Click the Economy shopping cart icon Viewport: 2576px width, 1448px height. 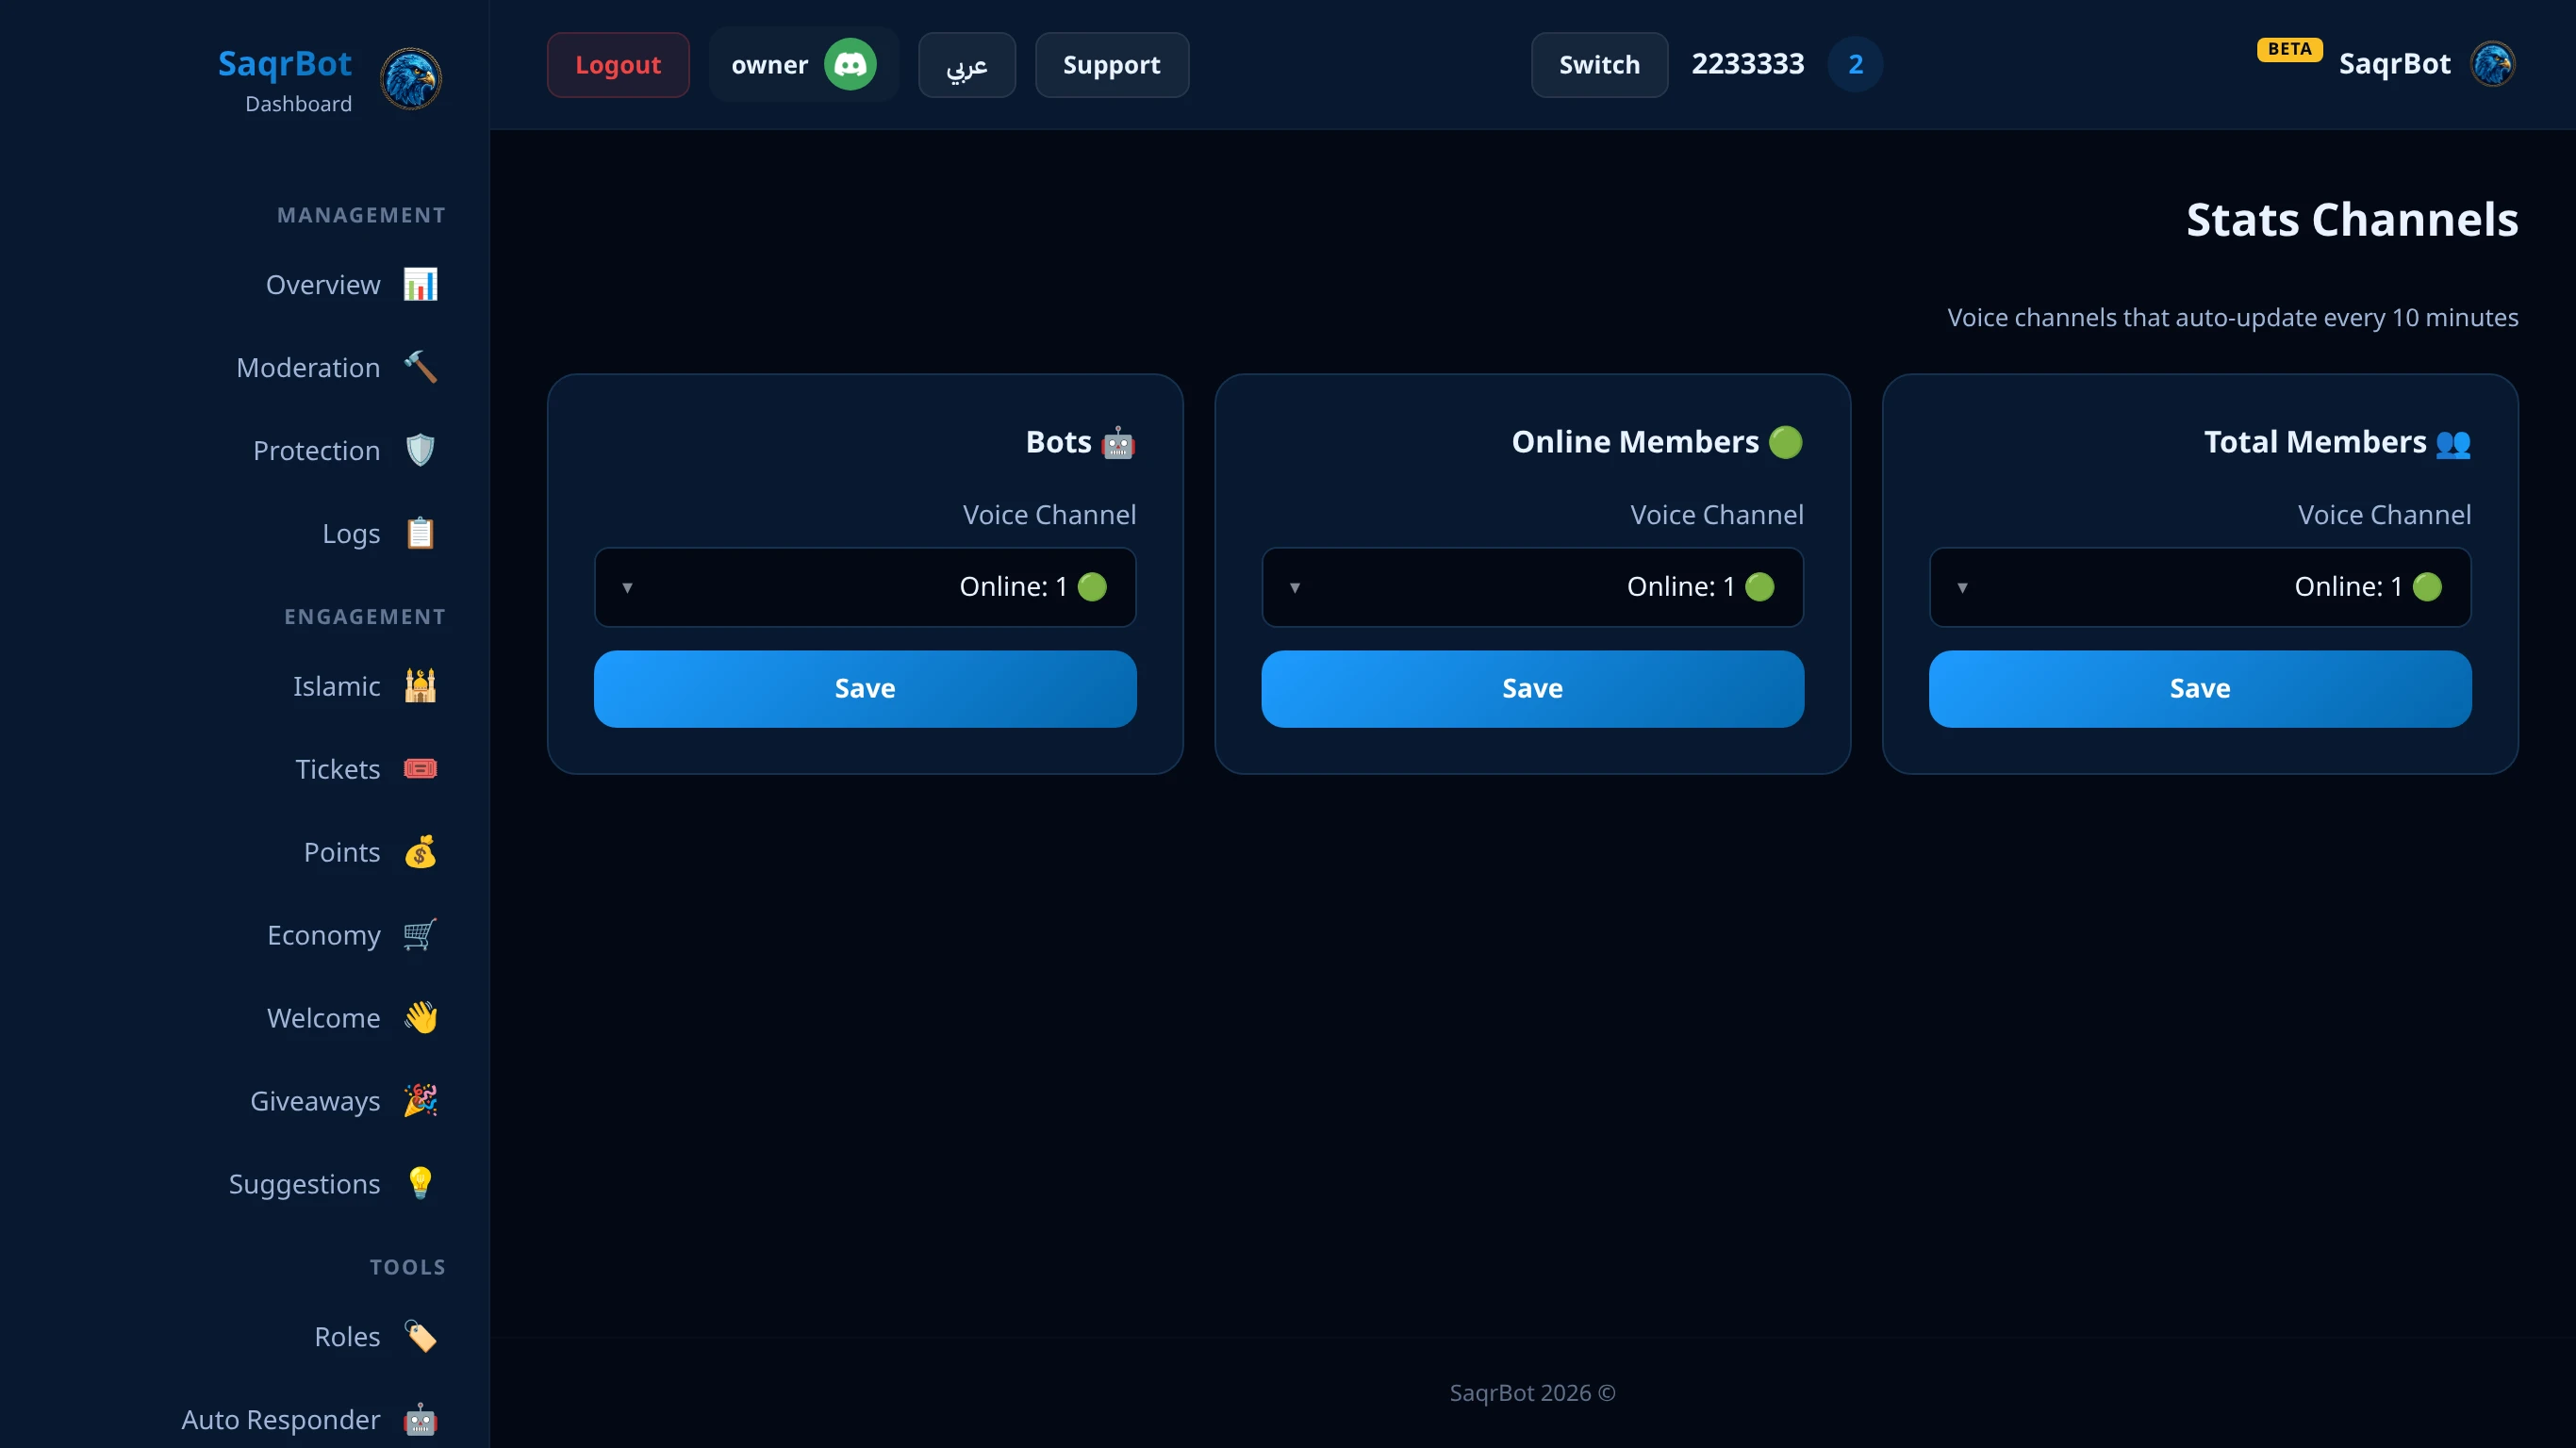coord(420,935)
